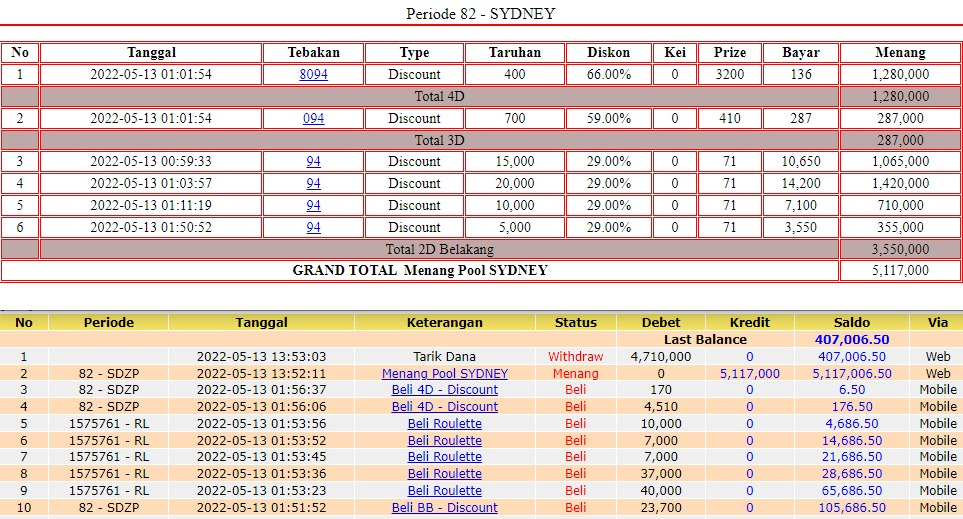Viewport: 963px width, 519px height.
Task: Select the Total 3D row label
Action: tap(439, 141)
